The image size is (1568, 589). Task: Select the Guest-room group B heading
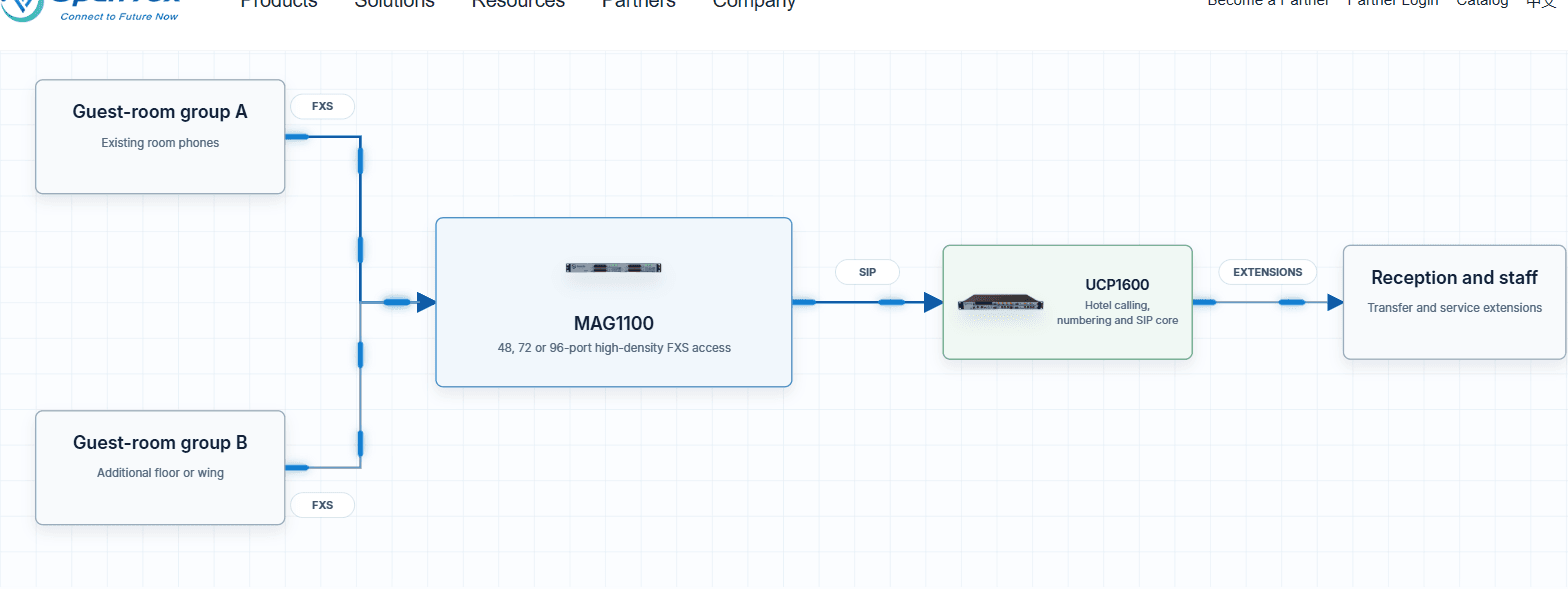point(160,443)
